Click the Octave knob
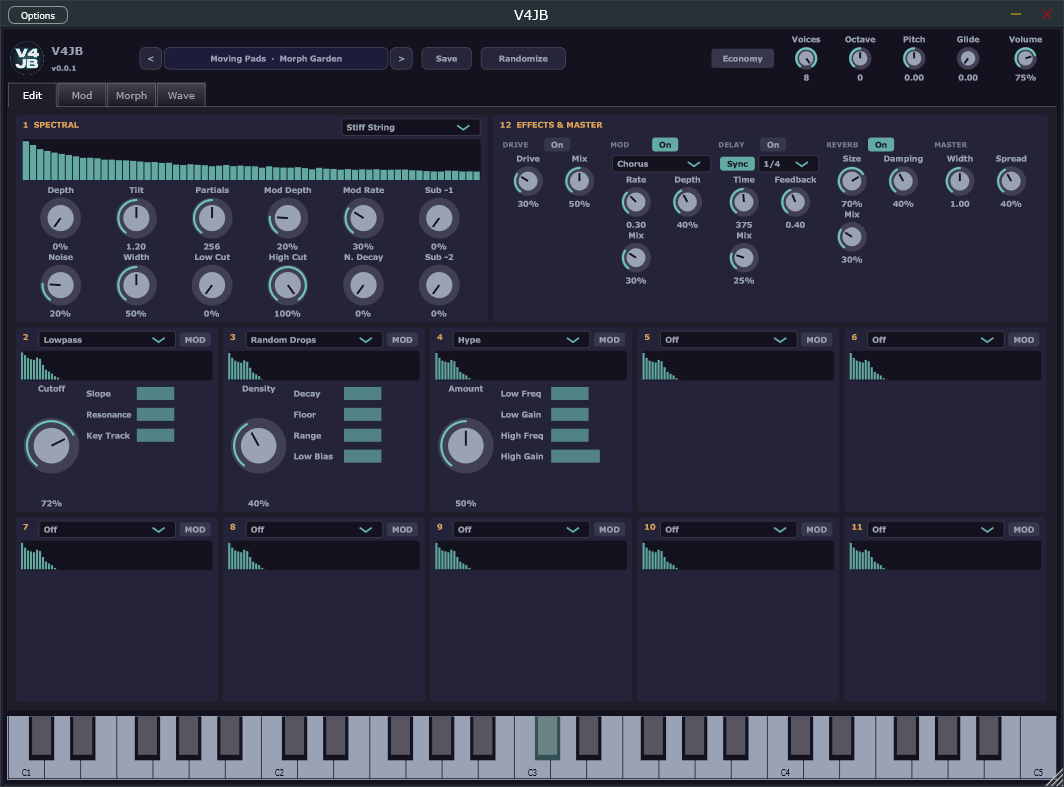This screenshot has height=787, width=1064. [x=860, y=59]
